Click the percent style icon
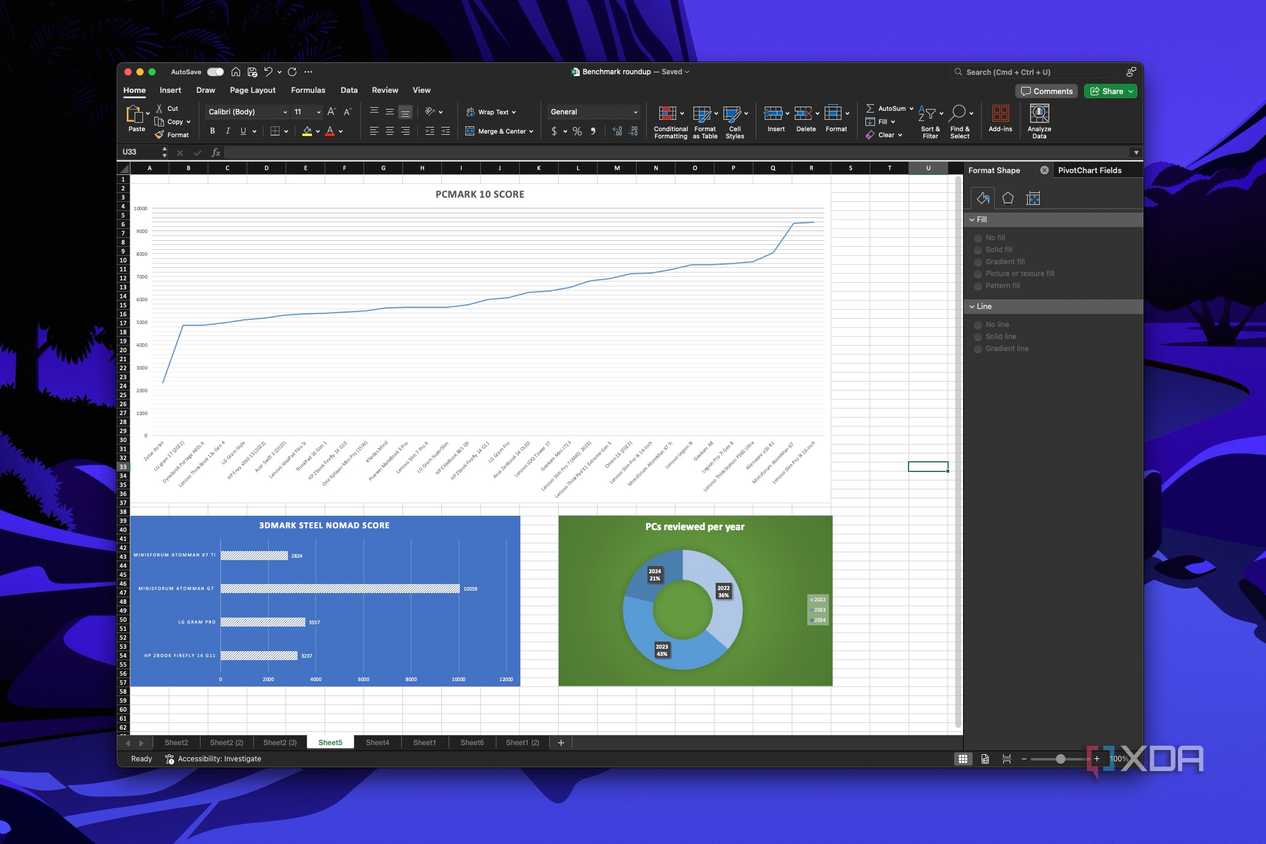Image resolution: width=1266 pixels, height=844 pixels. pyautogui.click(x=577, y=131)
